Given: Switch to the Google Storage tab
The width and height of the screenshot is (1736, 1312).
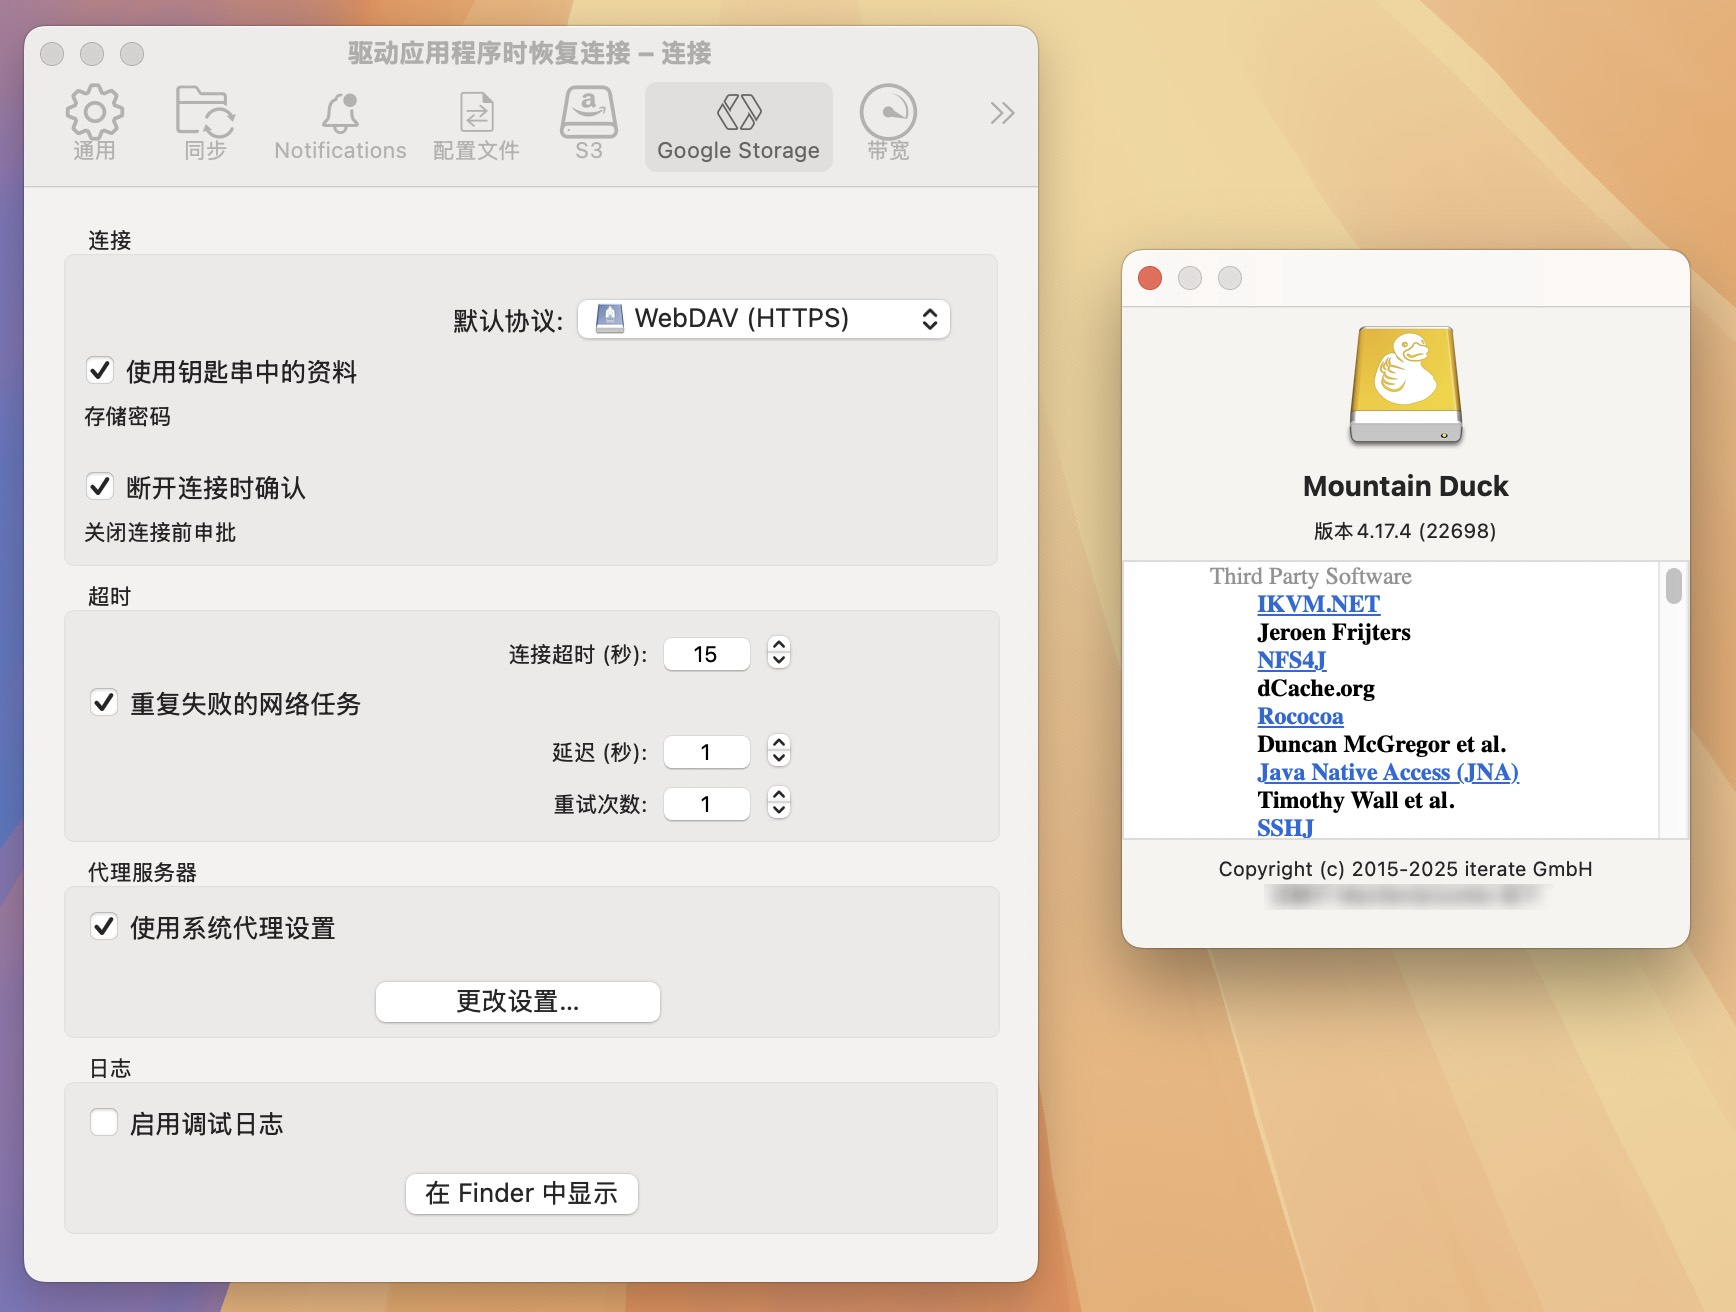Looking at the screenshot, I should pyautogui.click(x=738, y=127).
